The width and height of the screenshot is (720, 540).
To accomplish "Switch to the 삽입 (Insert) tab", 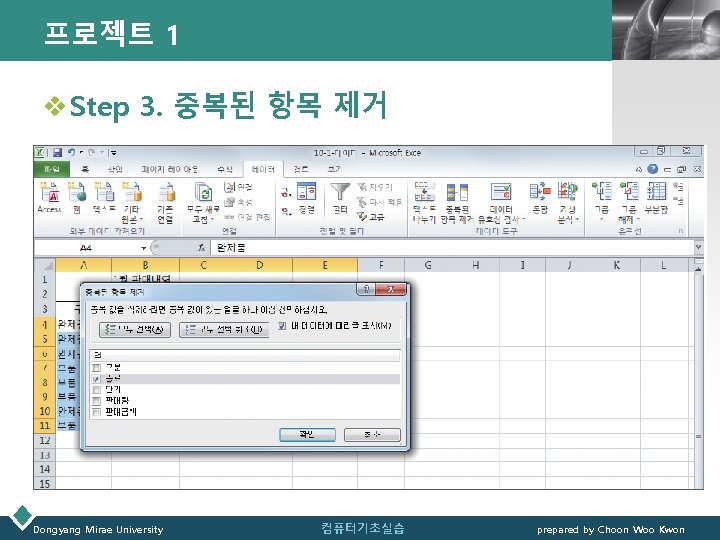I will (115, 169).
